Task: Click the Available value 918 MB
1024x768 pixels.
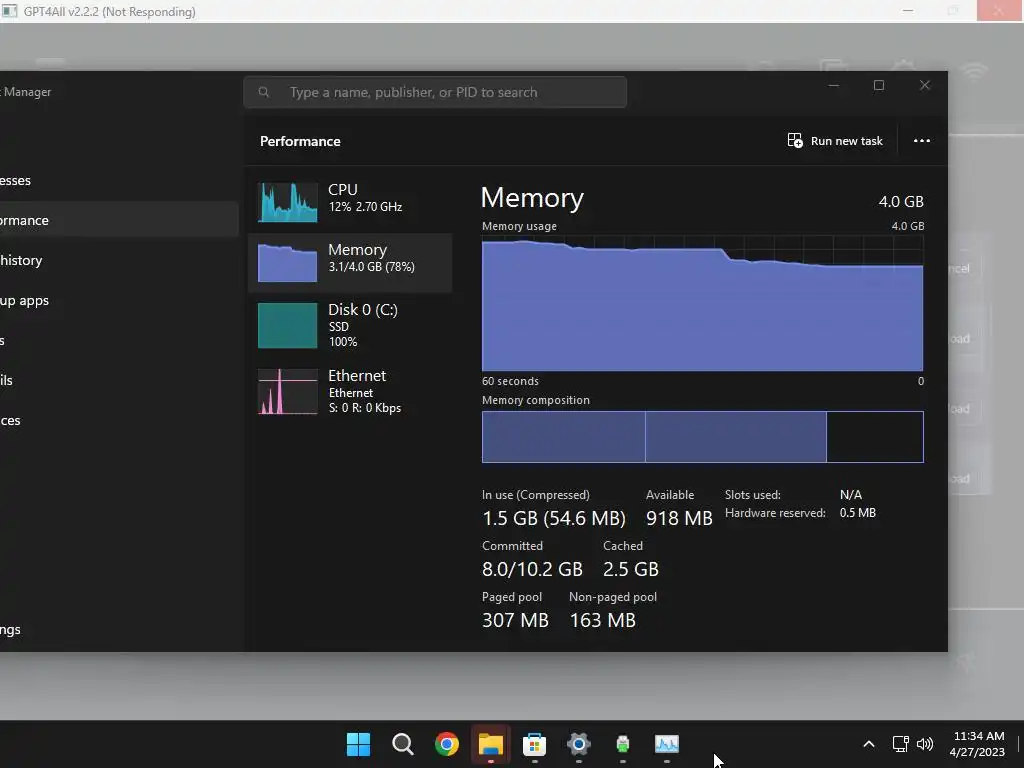Action: pos(679,518)
